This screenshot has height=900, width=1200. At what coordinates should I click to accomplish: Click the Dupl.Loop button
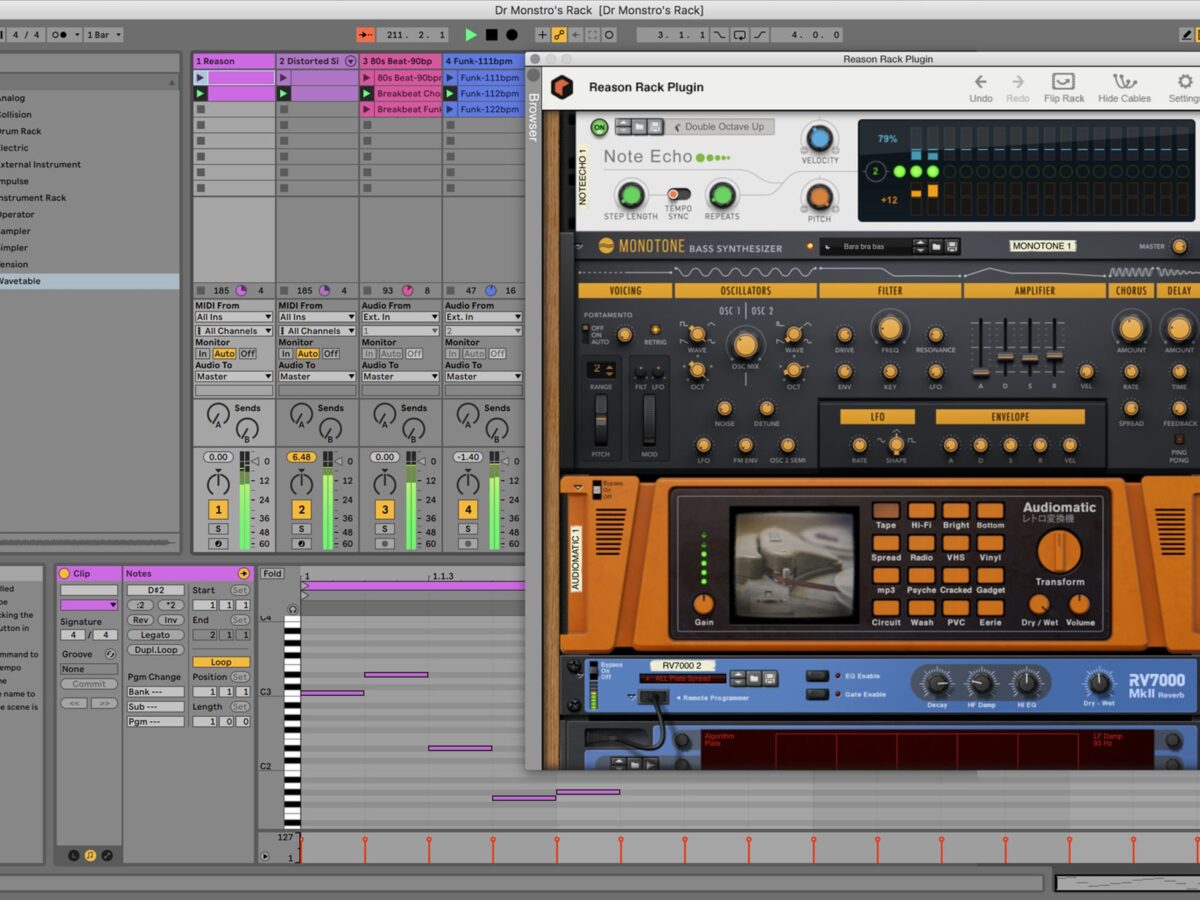155,650
